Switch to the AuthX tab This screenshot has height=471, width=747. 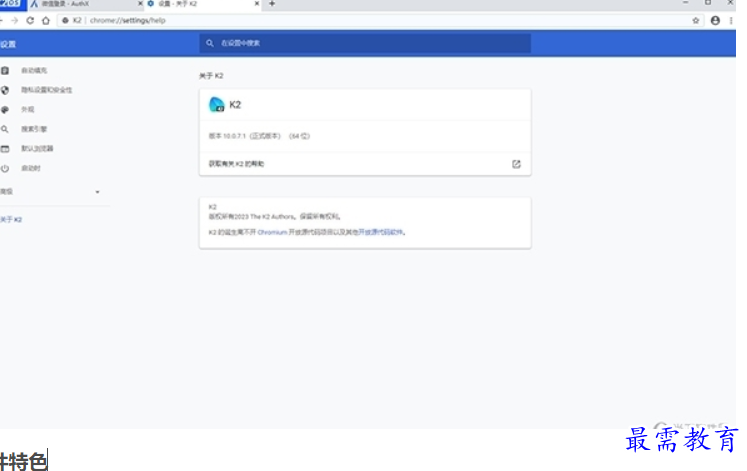coord(85,4)
